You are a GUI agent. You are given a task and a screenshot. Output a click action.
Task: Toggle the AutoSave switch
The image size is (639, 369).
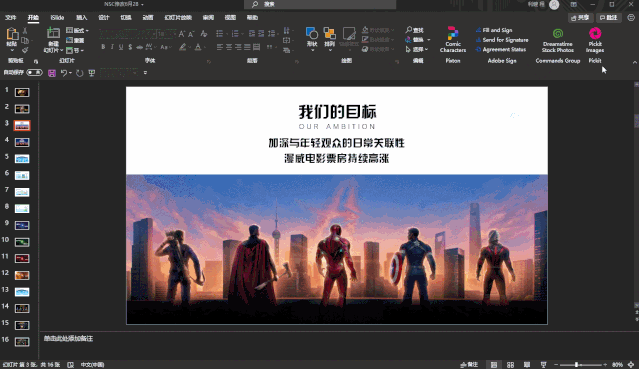pyautogui.click(x=34, y=73)
